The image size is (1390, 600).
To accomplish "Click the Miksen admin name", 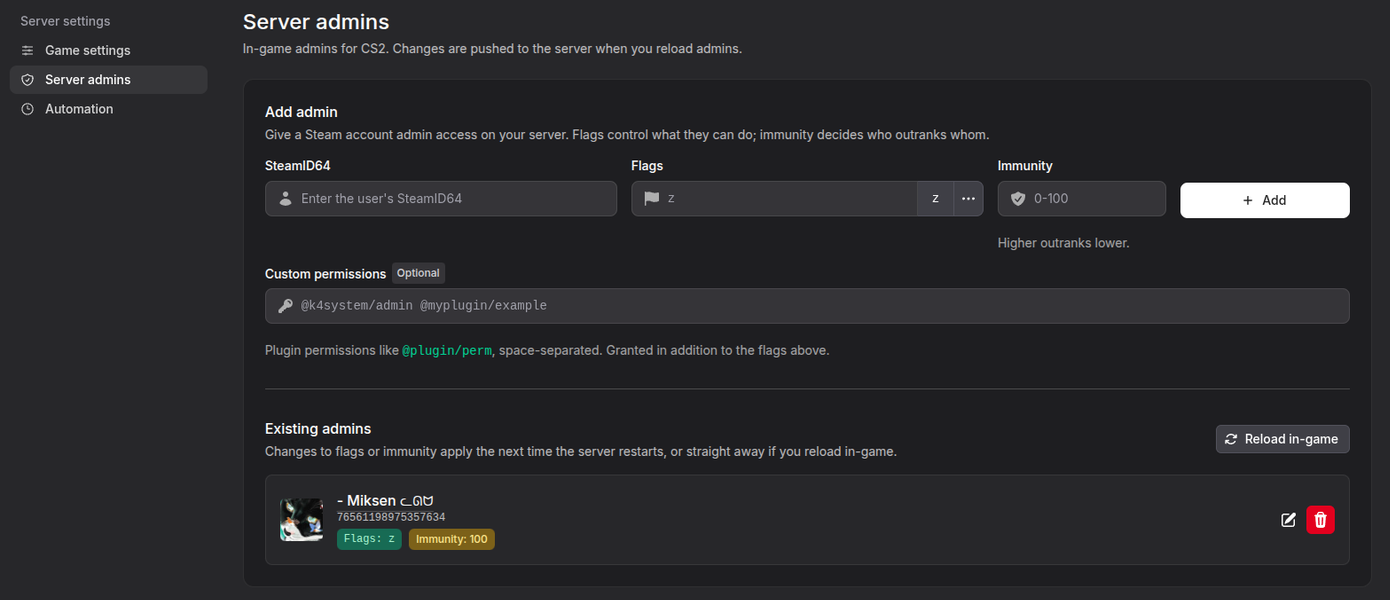I will 385,501.
